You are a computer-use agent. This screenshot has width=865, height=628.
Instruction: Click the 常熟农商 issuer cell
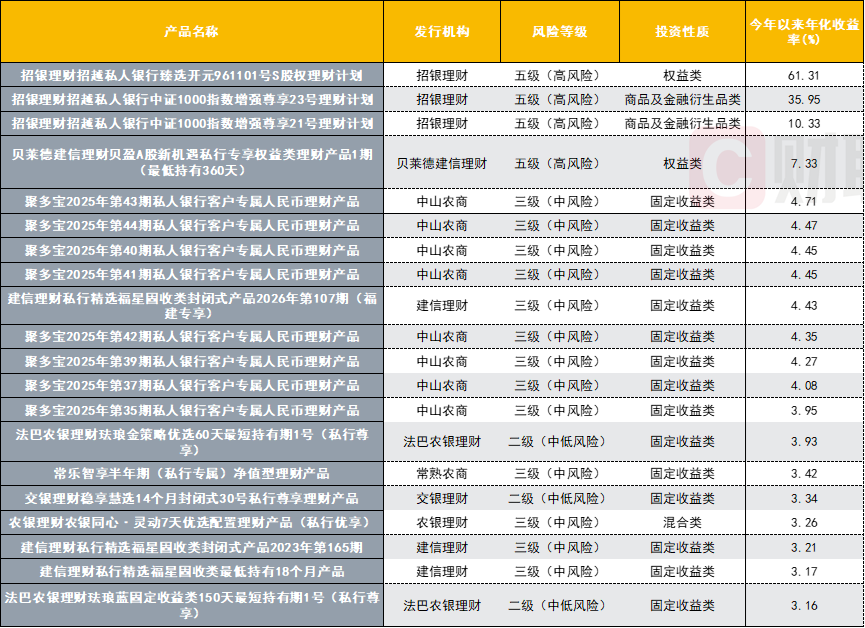click(442, 473)
